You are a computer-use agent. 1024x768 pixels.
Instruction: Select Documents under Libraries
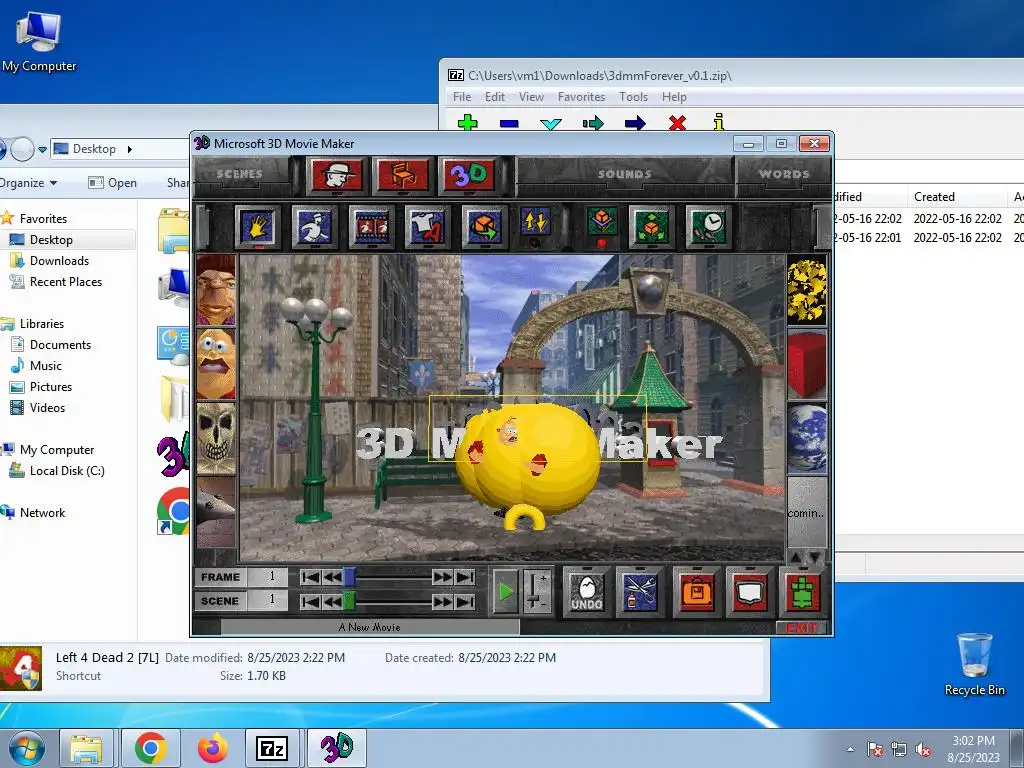pyautogui.click(x=60, y=345)
